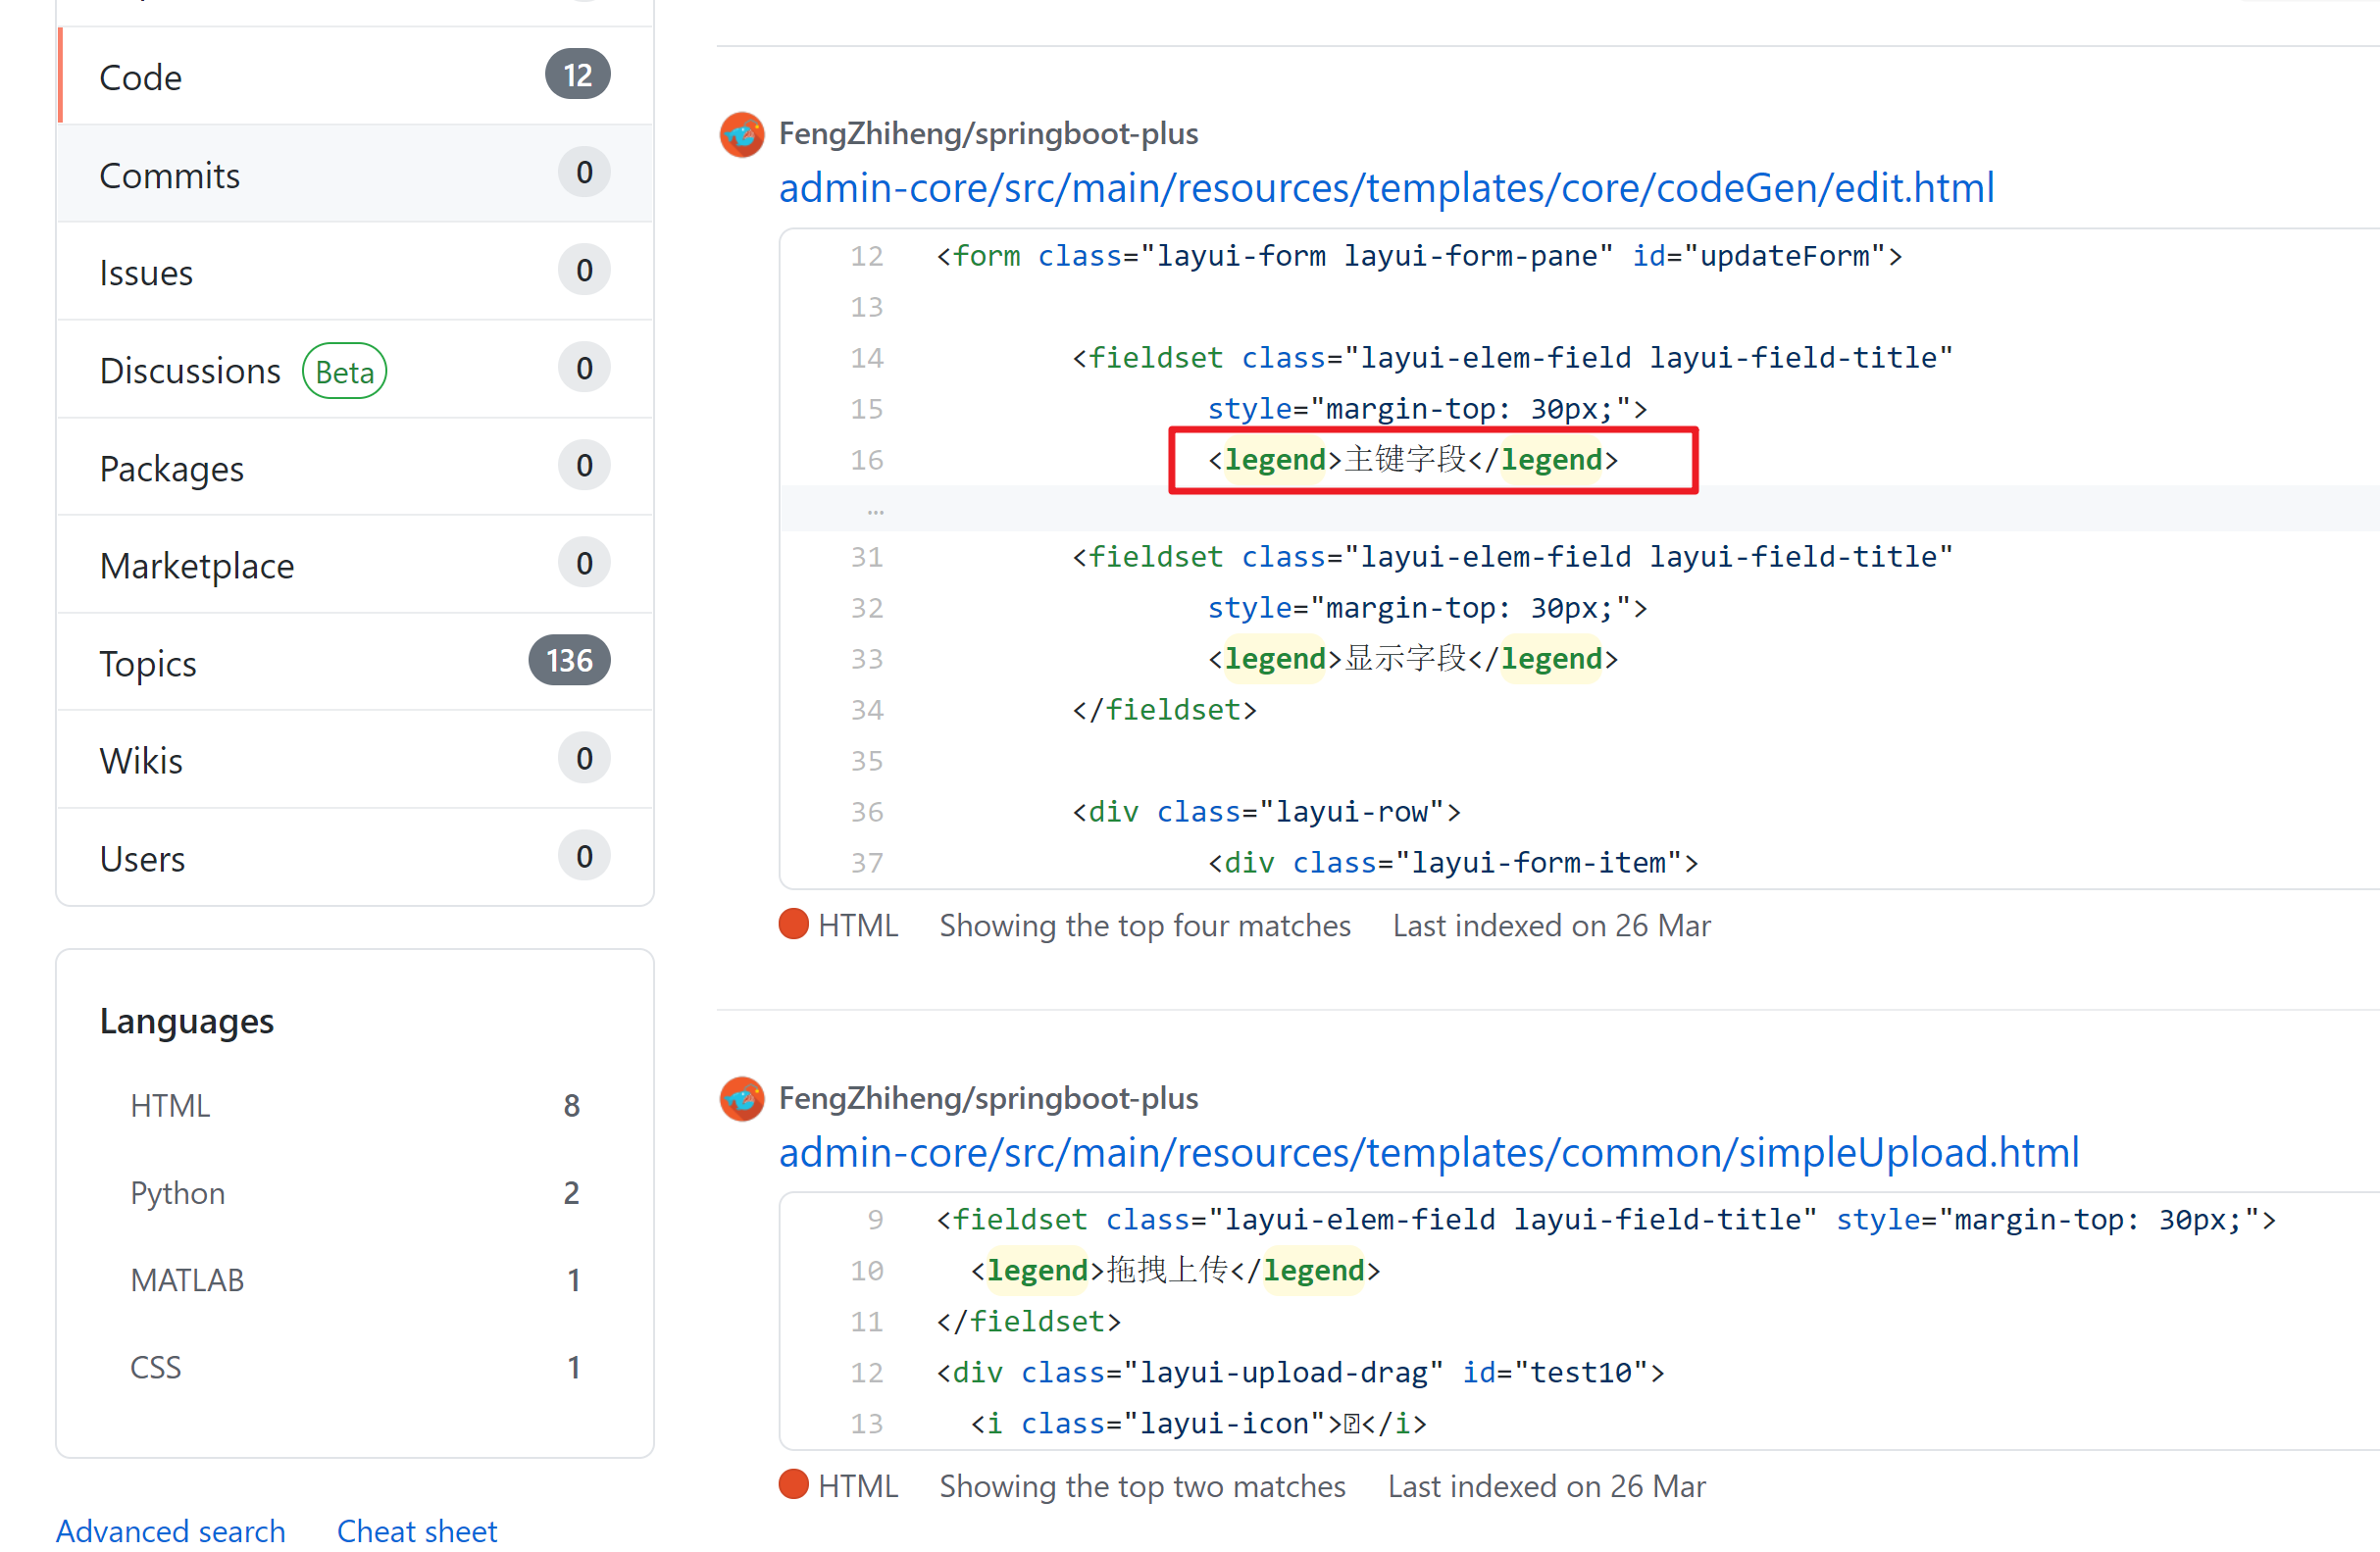This screenshot has height=1552, width=2380.
Task: Open the Advanced search link
Action: pyautogui.click(x=171, y=1530)
